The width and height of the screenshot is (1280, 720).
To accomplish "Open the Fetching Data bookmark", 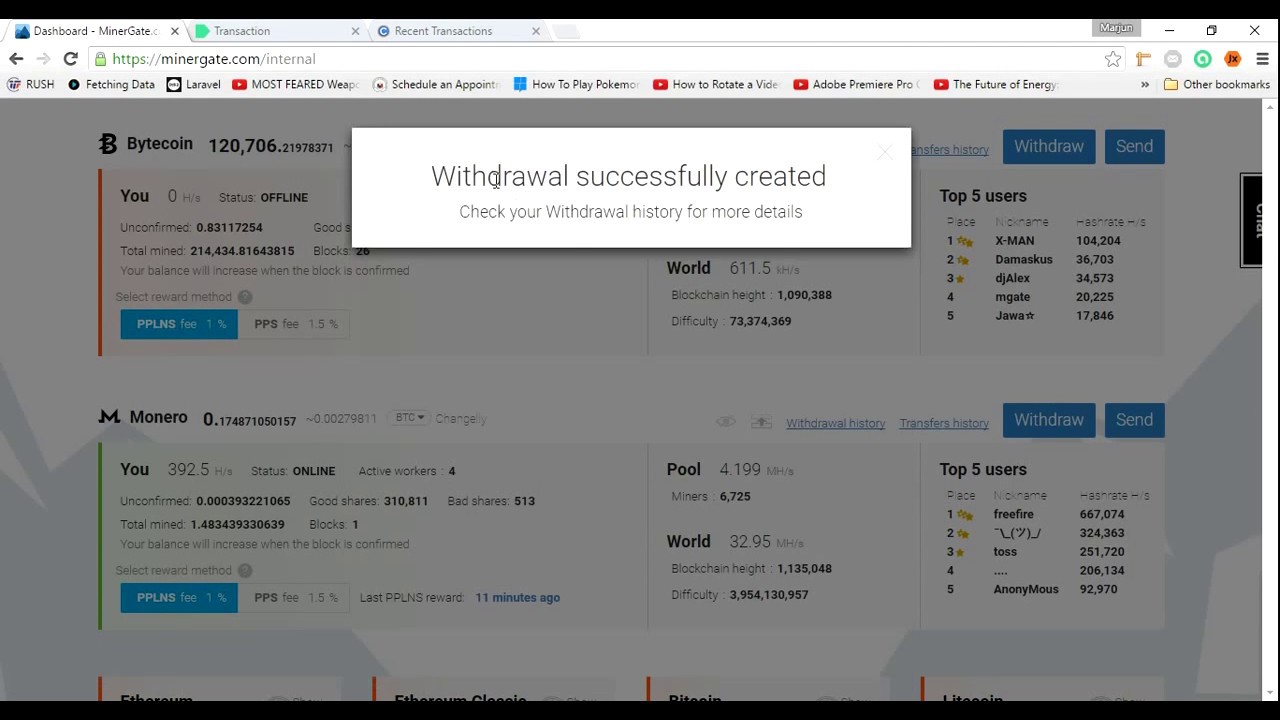I will [111, 85].
